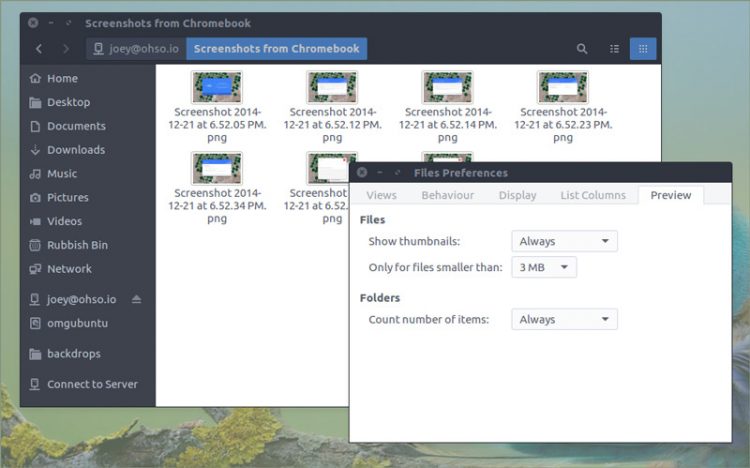Select joey@ohso.io location in path bar

[x=136, y=49]
